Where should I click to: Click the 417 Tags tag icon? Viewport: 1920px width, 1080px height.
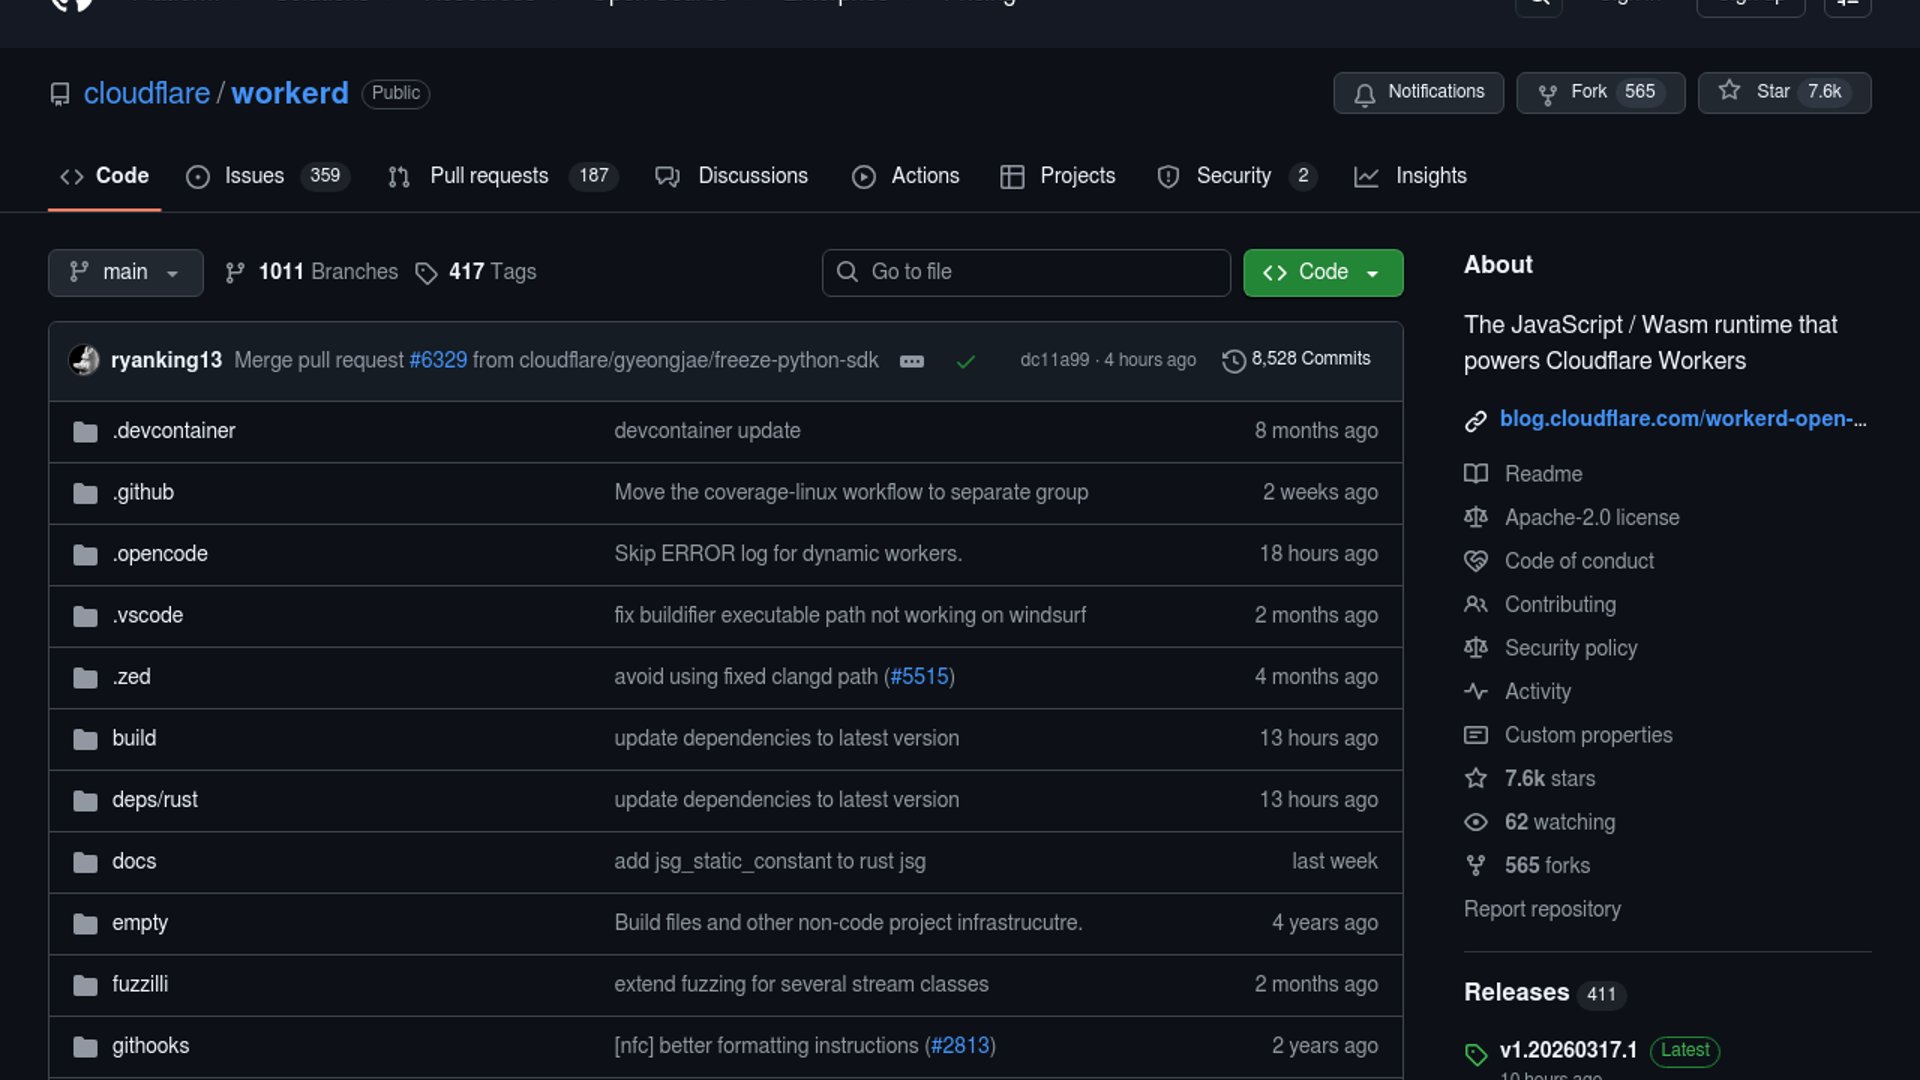[x=427, y=273]
